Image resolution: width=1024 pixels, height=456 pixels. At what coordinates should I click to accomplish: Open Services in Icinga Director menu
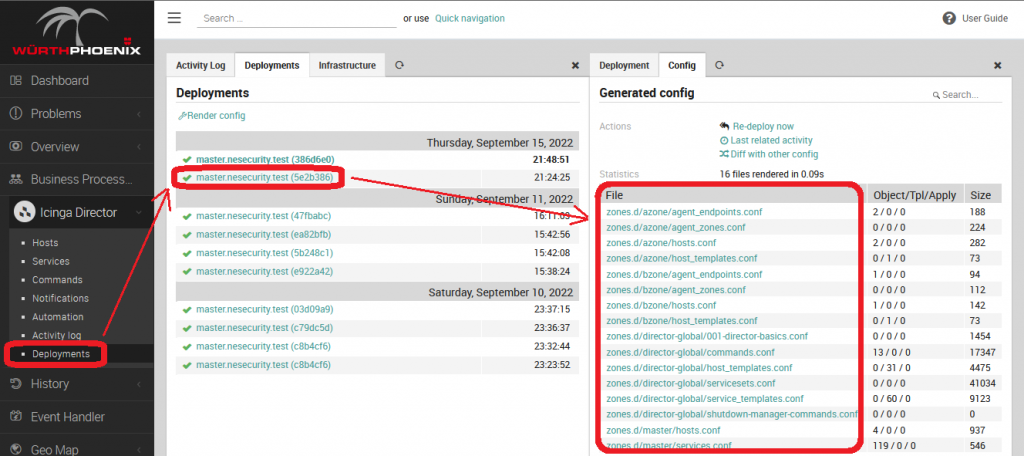pyautogui.click(x=51, y=261)
